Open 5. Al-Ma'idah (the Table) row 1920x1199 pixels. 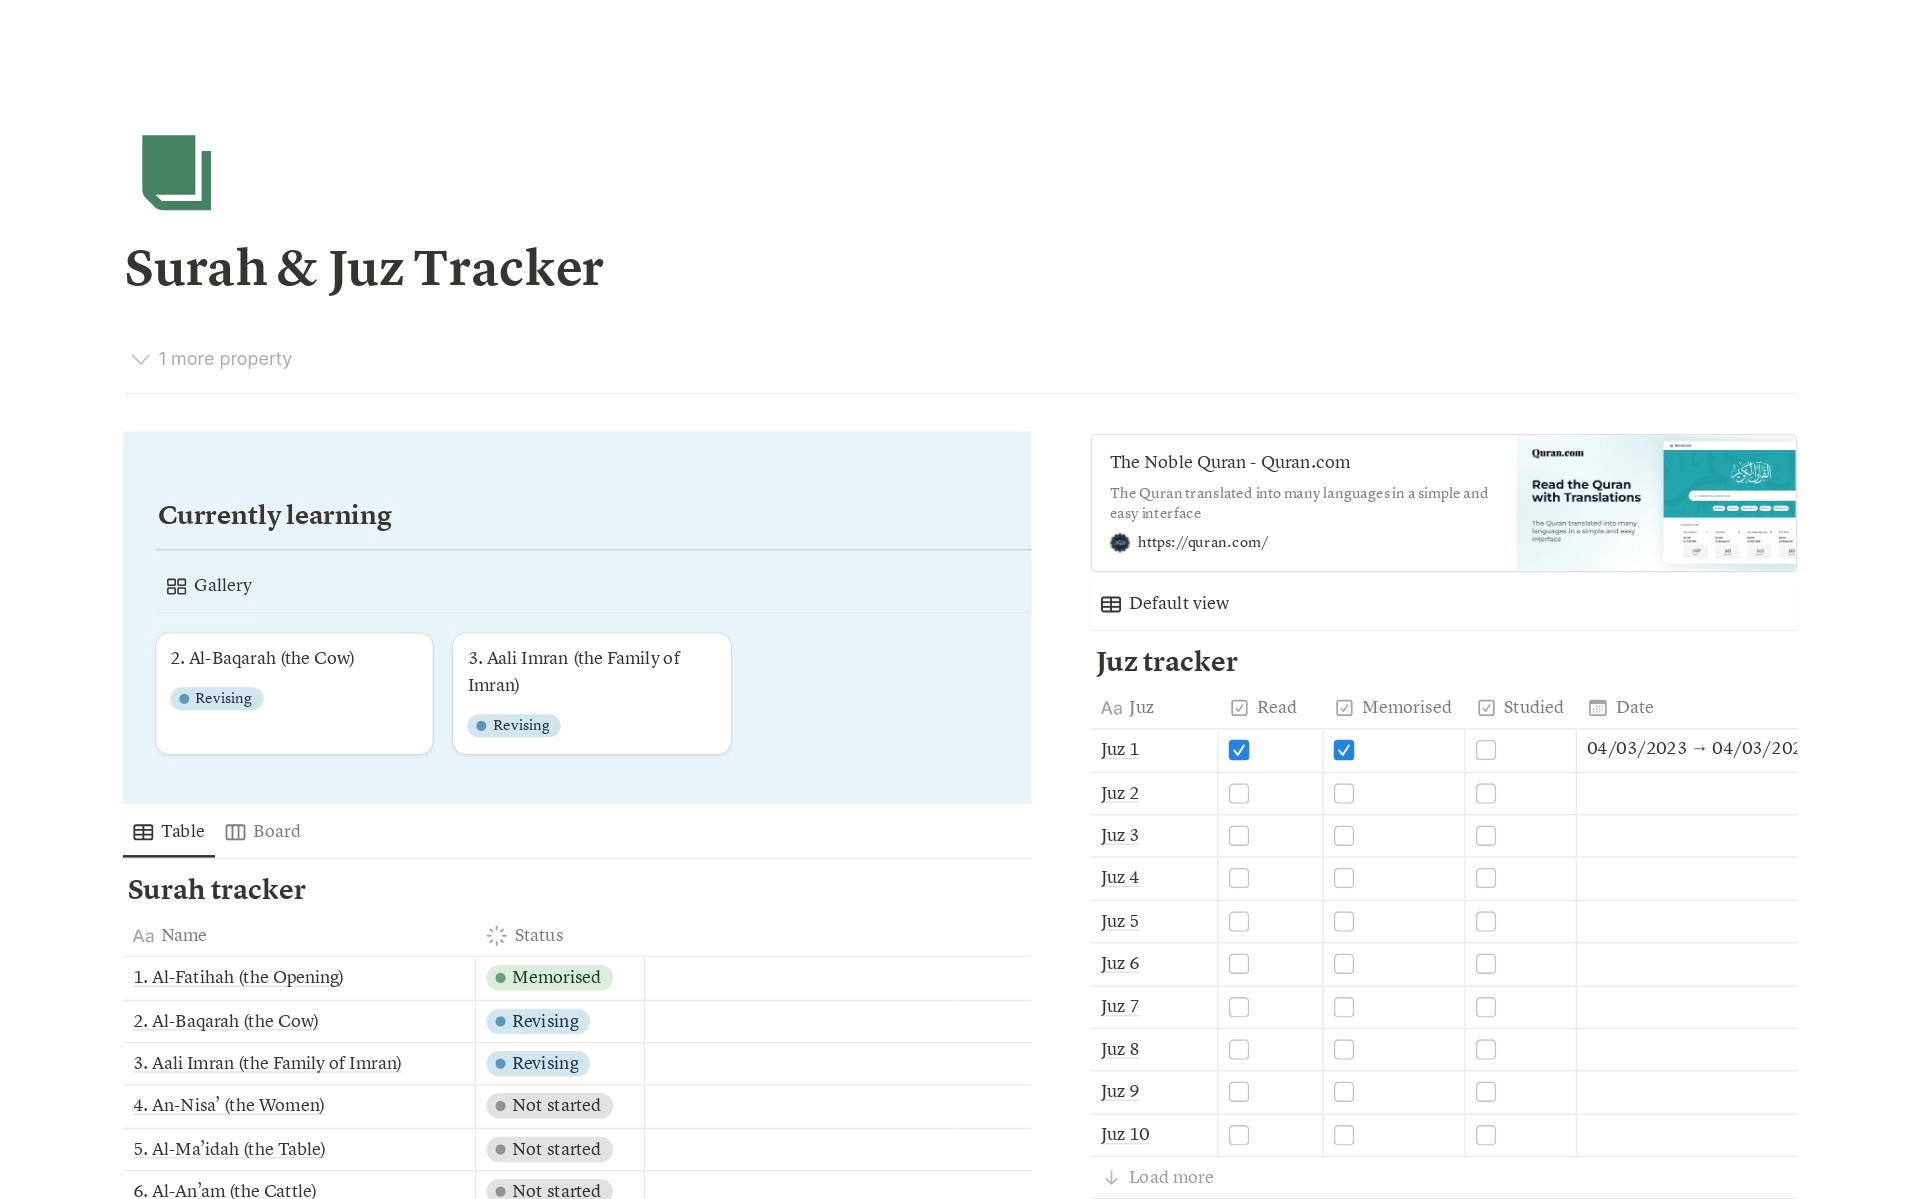coord(229,1150)
